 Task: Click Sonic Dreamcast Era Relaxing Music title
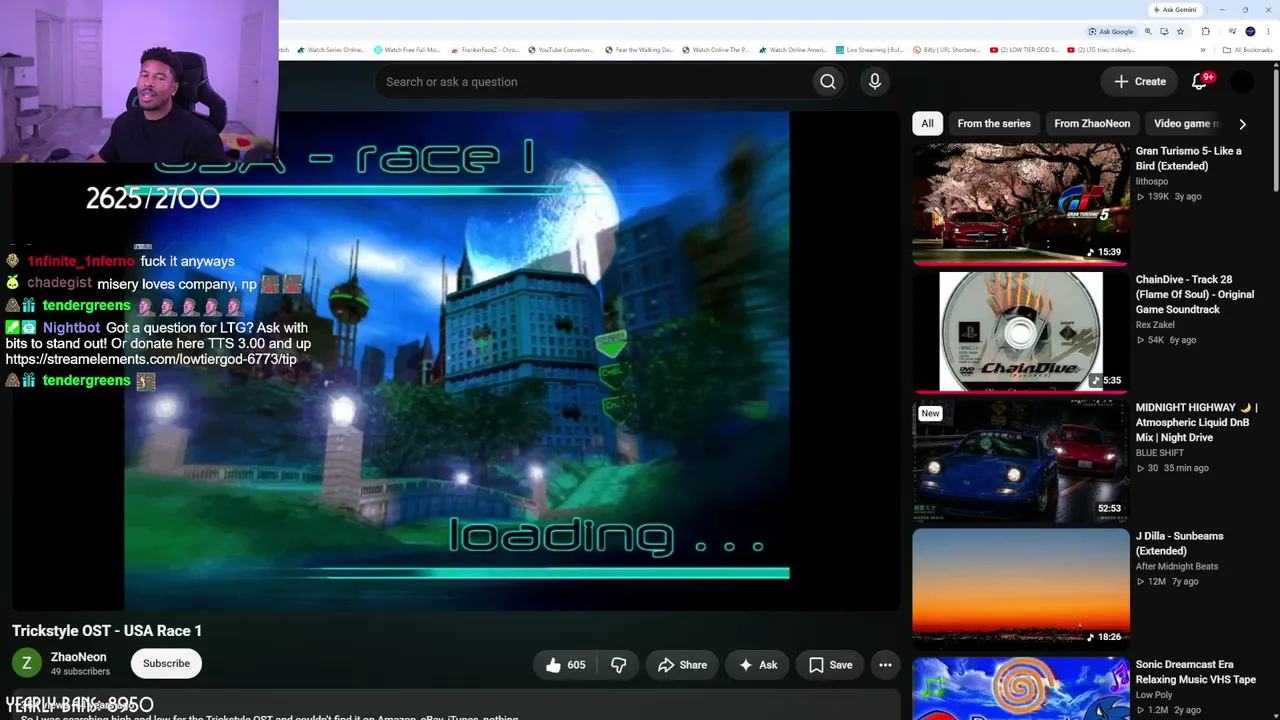1195,672
